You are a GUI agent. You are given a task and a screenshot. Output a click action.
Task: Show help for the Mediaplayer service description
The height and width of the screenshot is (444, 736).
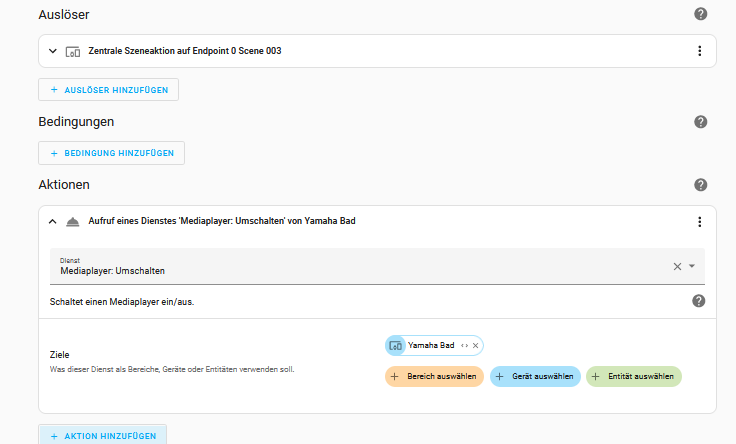(699, 301)
